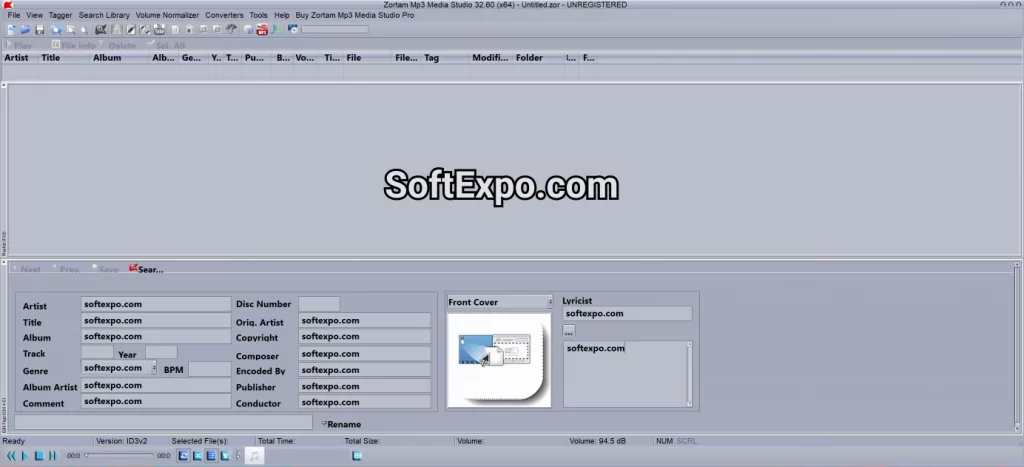This screenshot has width=1024, height=467.
Task: Click the play button in player bar
Action: point(25,456)
